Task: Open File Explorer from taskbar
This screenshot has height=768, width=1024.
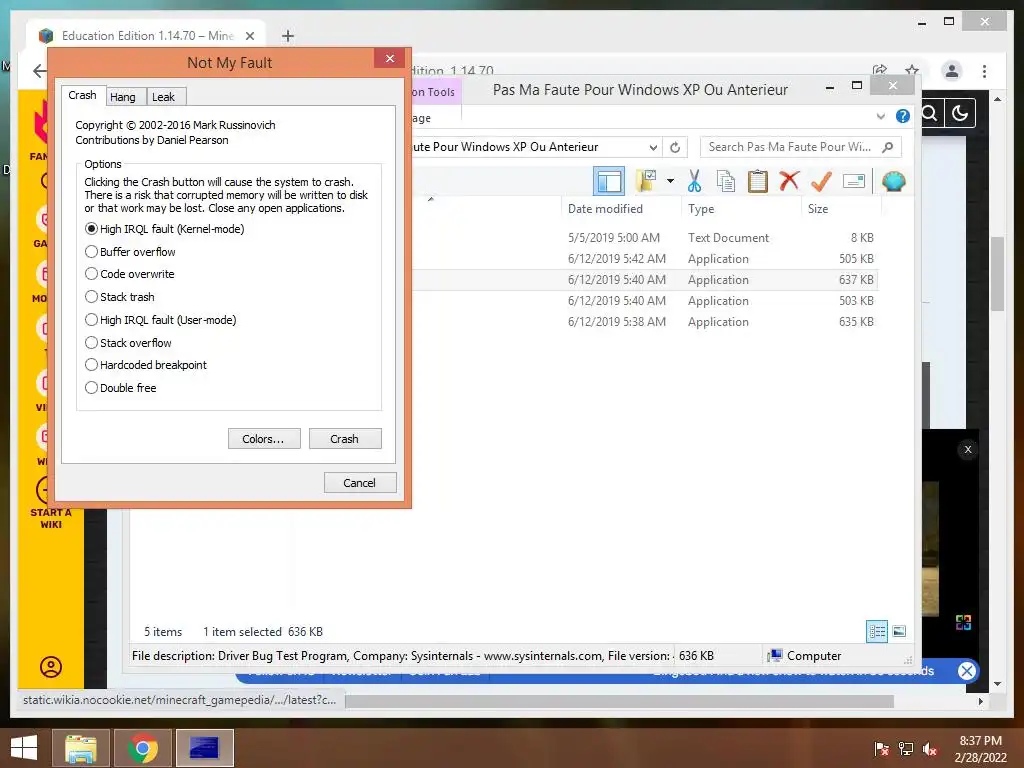Action: 81,748
